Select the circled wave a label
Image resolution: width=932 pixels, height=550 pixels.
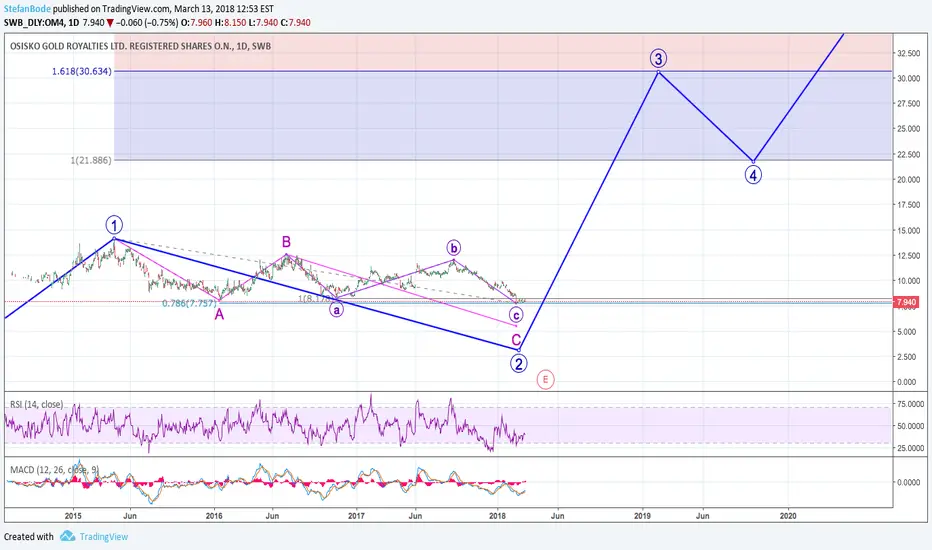[336, 309]
